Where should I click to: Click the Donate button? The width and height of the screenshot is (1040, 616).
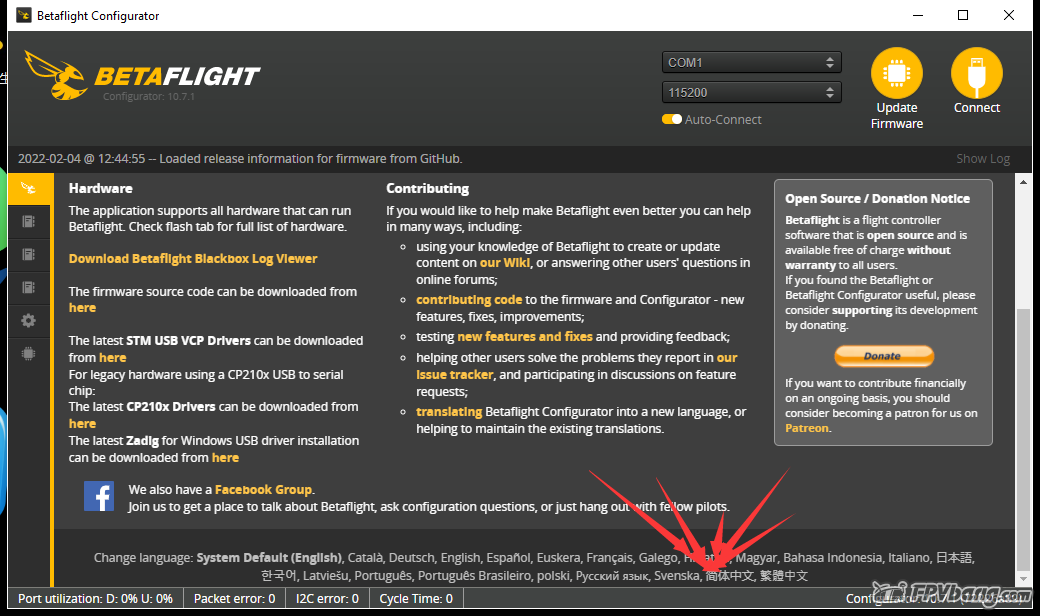(x=883, y=356)
